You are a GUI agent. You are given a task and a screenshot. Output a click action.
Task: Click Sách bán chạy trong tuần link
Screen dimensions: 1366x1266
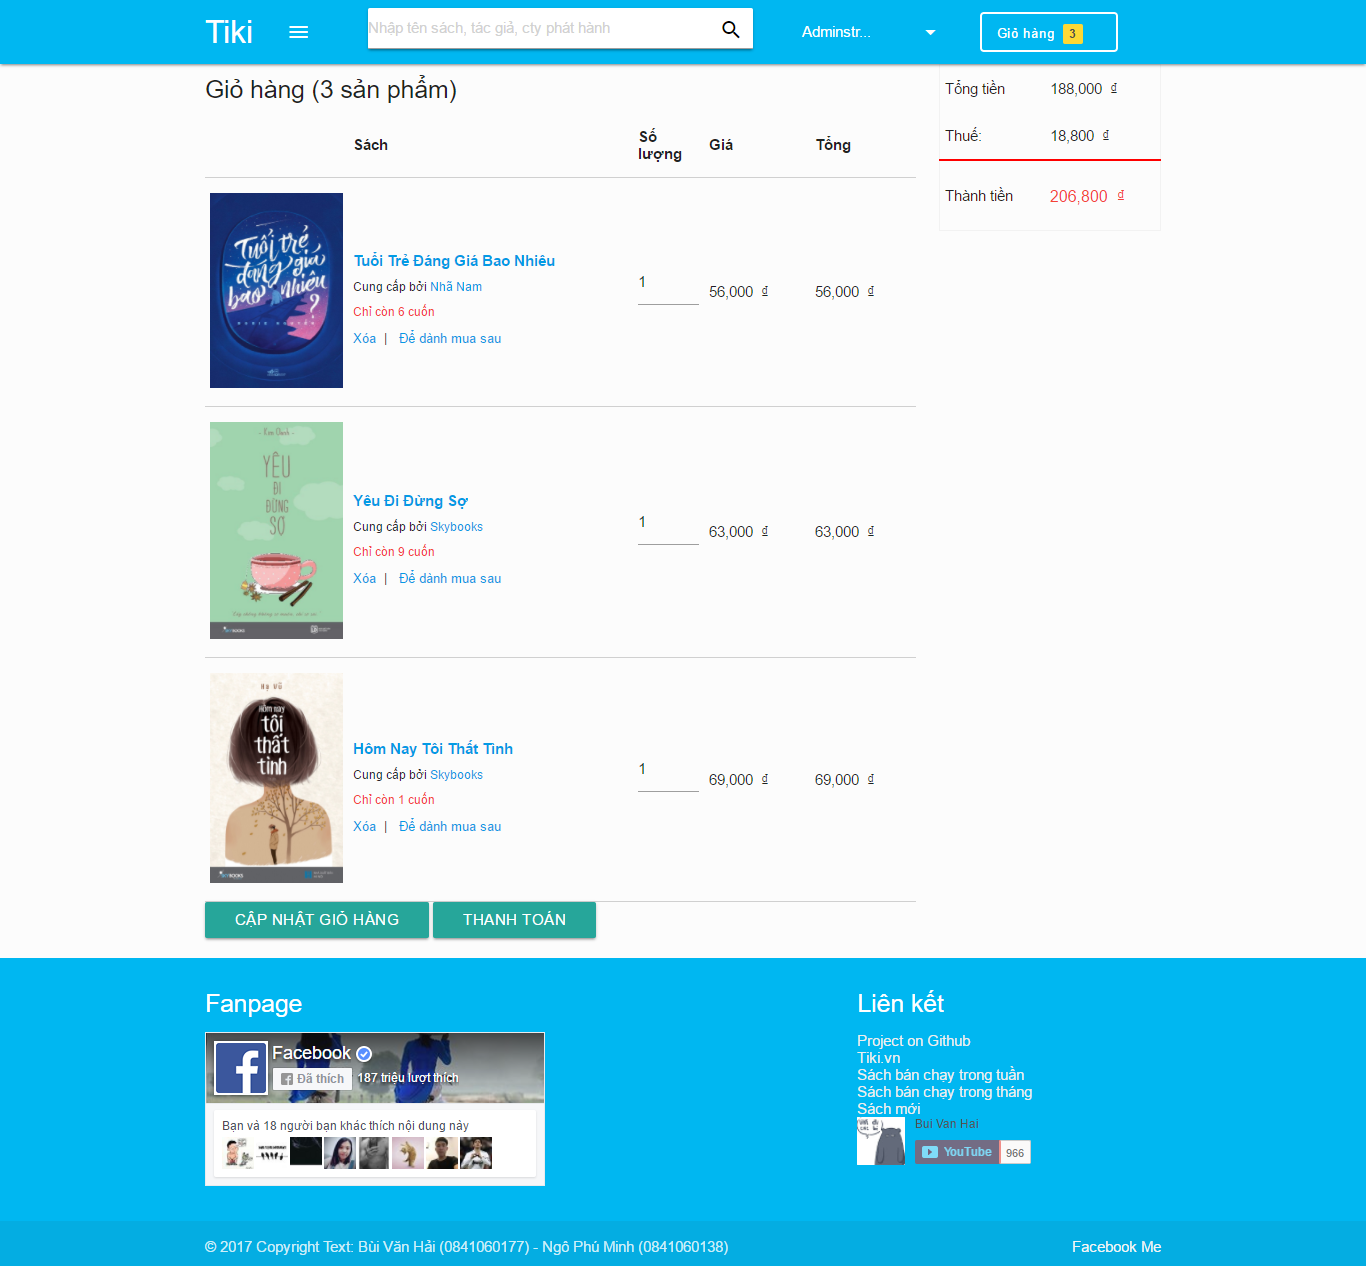pyautogui.click(x=940, y=1074)
